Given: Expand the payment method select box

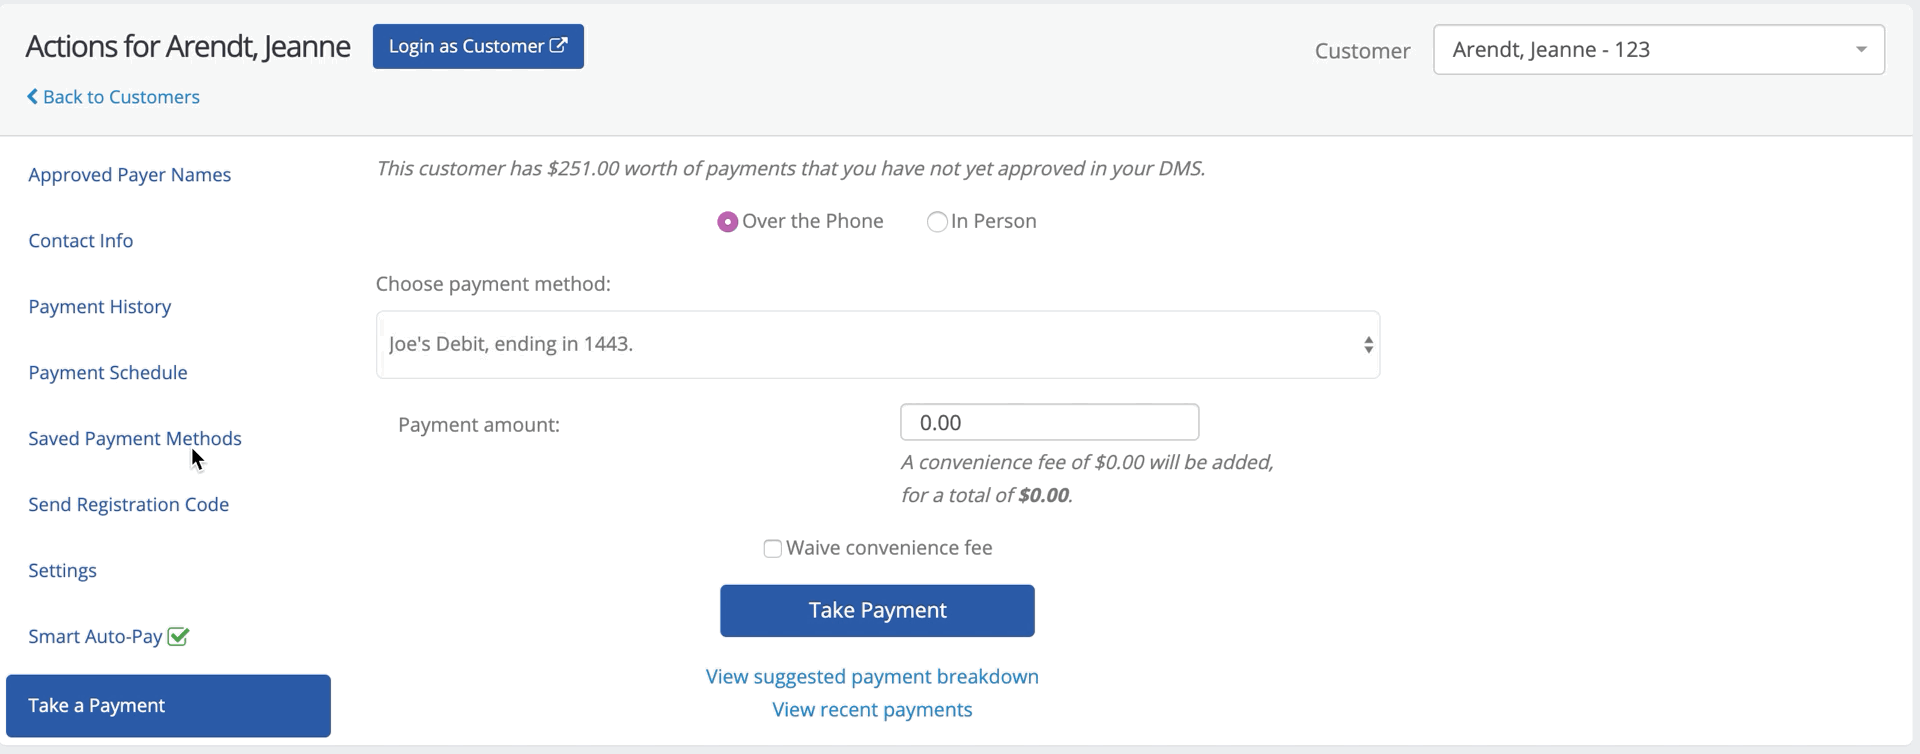Looking at the screenshot, I should (x=877, y=345).
